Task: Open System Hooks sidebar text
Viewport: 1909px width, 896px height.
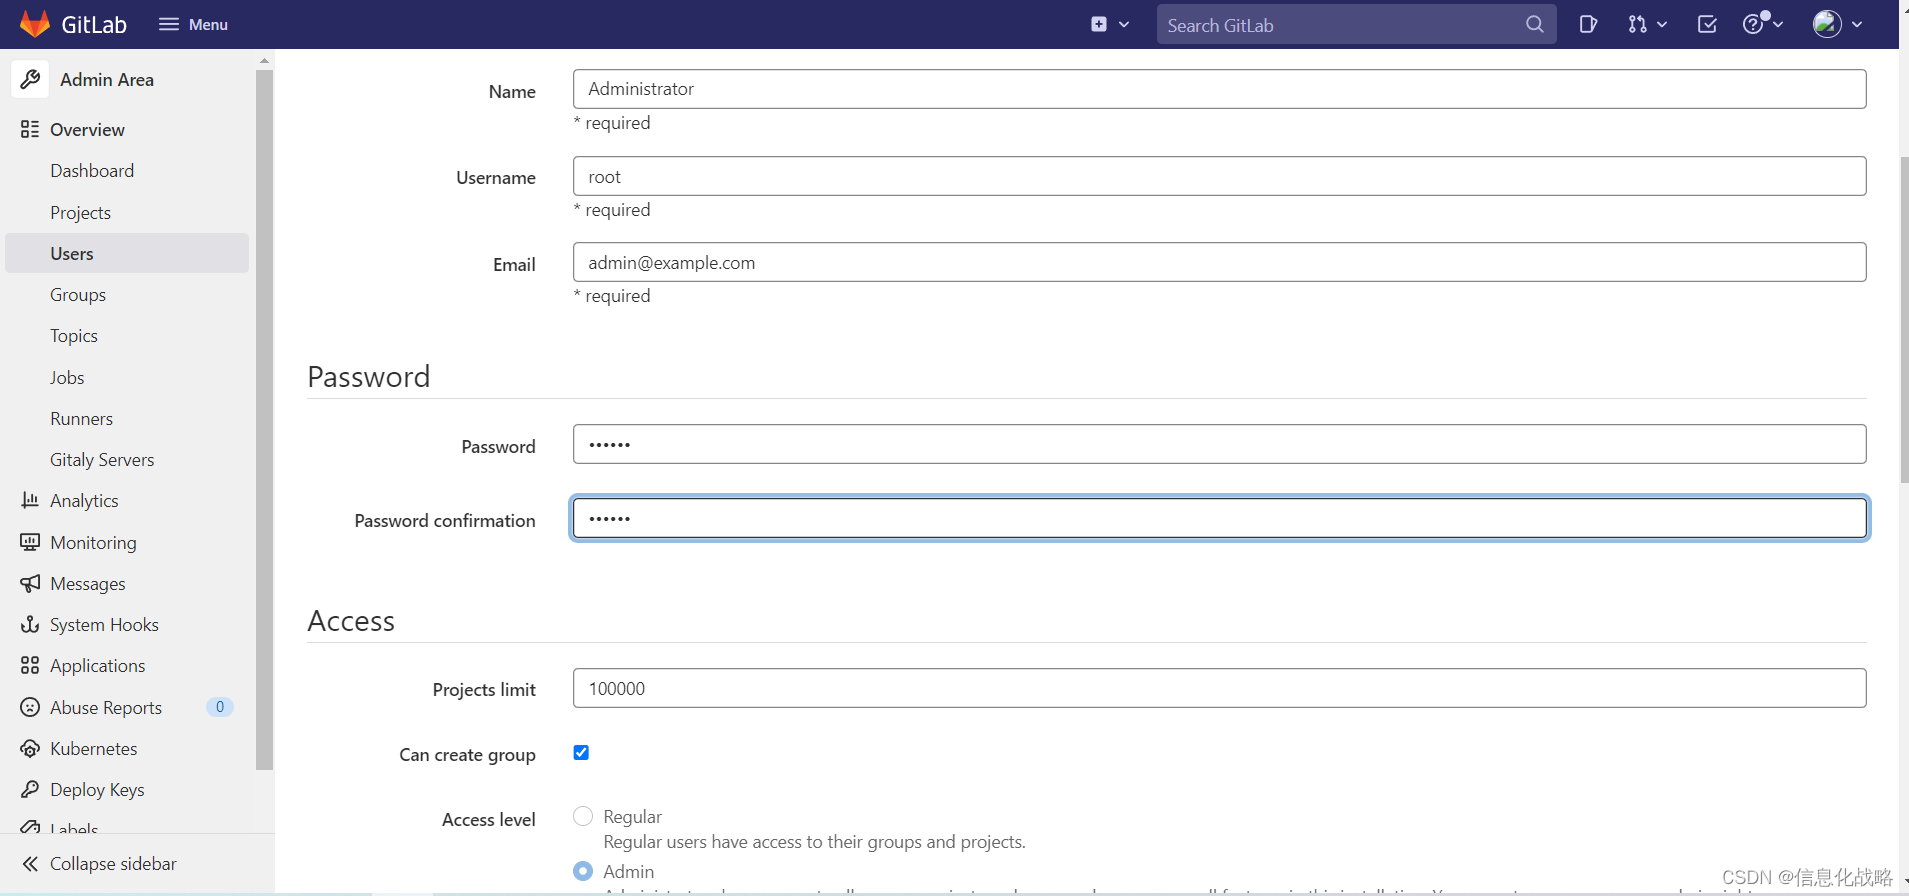Action: pos(104,624)
